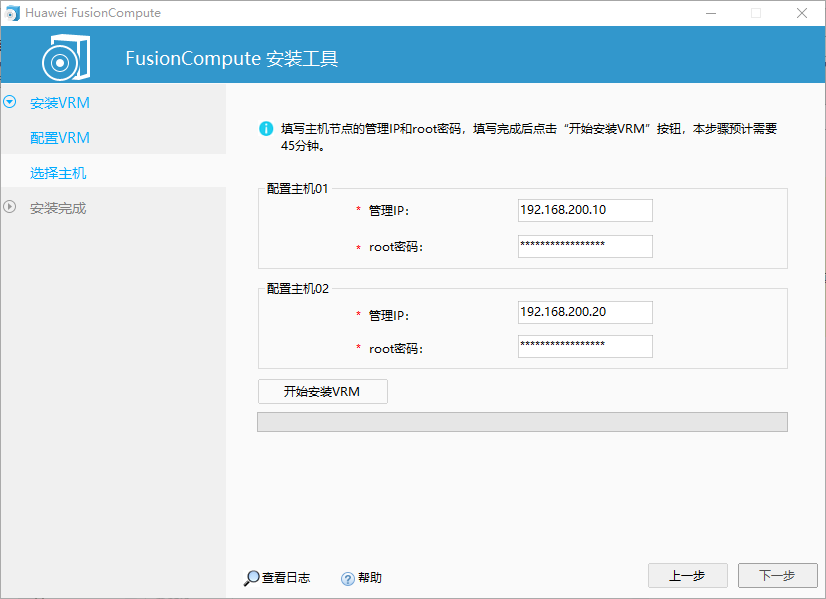
Task: Click the magnifier icon next to 查看日志
Action: [x=251, y=578]
